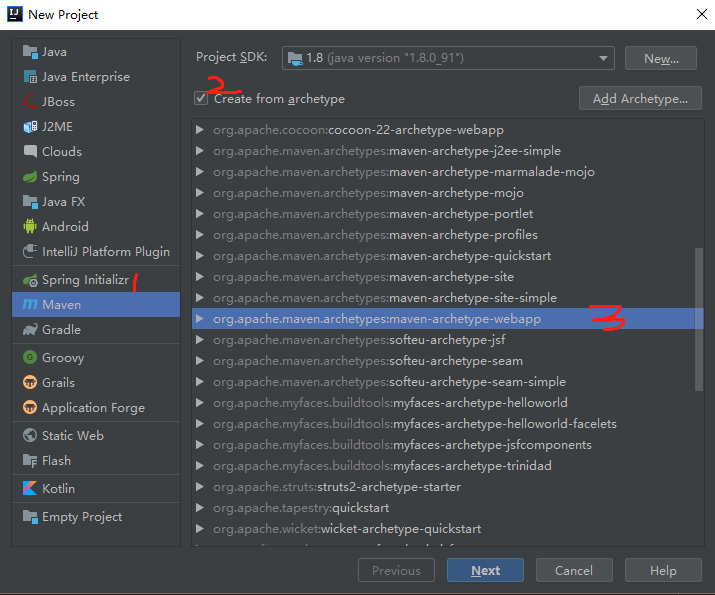Click the archetype list vertical scrollbar

pyautogui.click(x=699, y=319)
